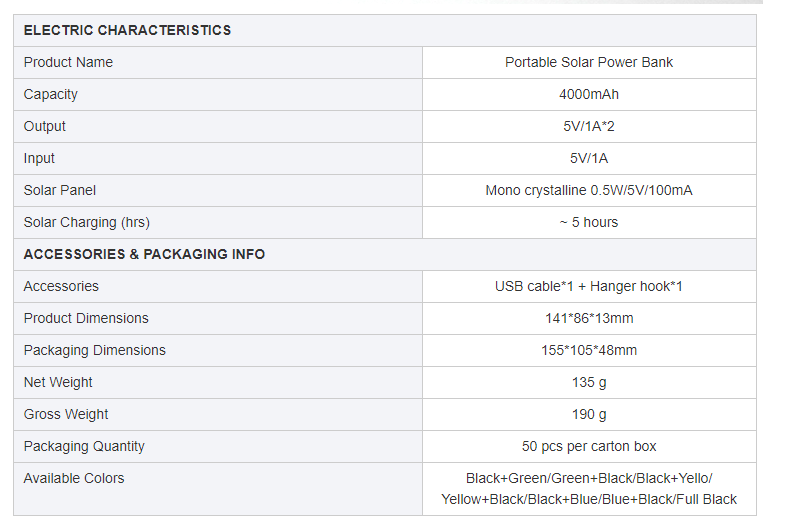Click the Product Name label cell
This screenshot has height=531, width=787.
pos(68,62)
